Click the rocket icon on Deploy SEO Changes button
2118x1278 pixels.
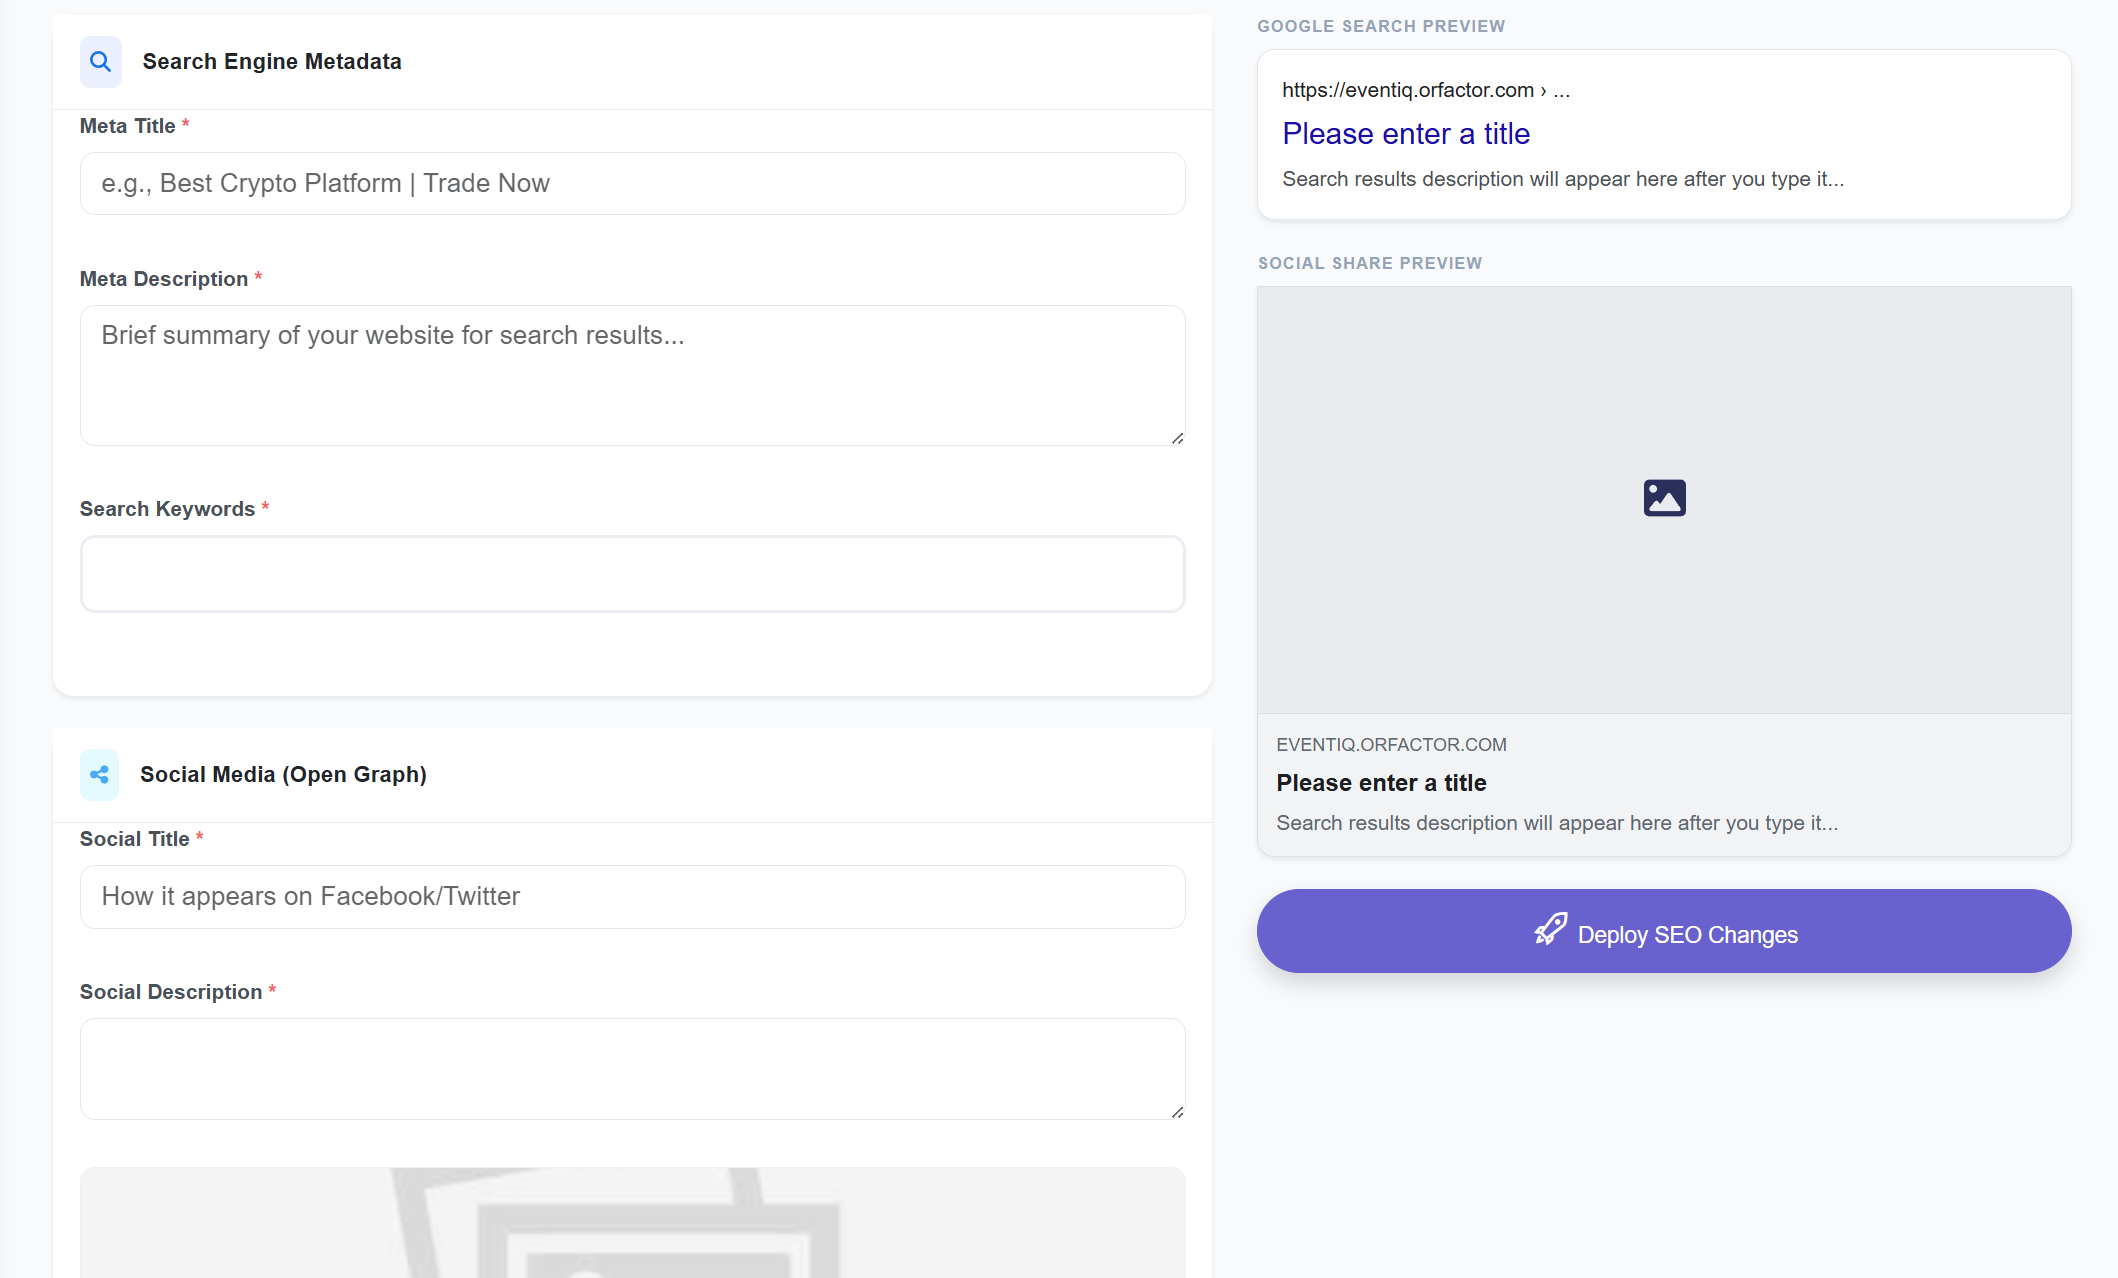[x=1549, y=931]
